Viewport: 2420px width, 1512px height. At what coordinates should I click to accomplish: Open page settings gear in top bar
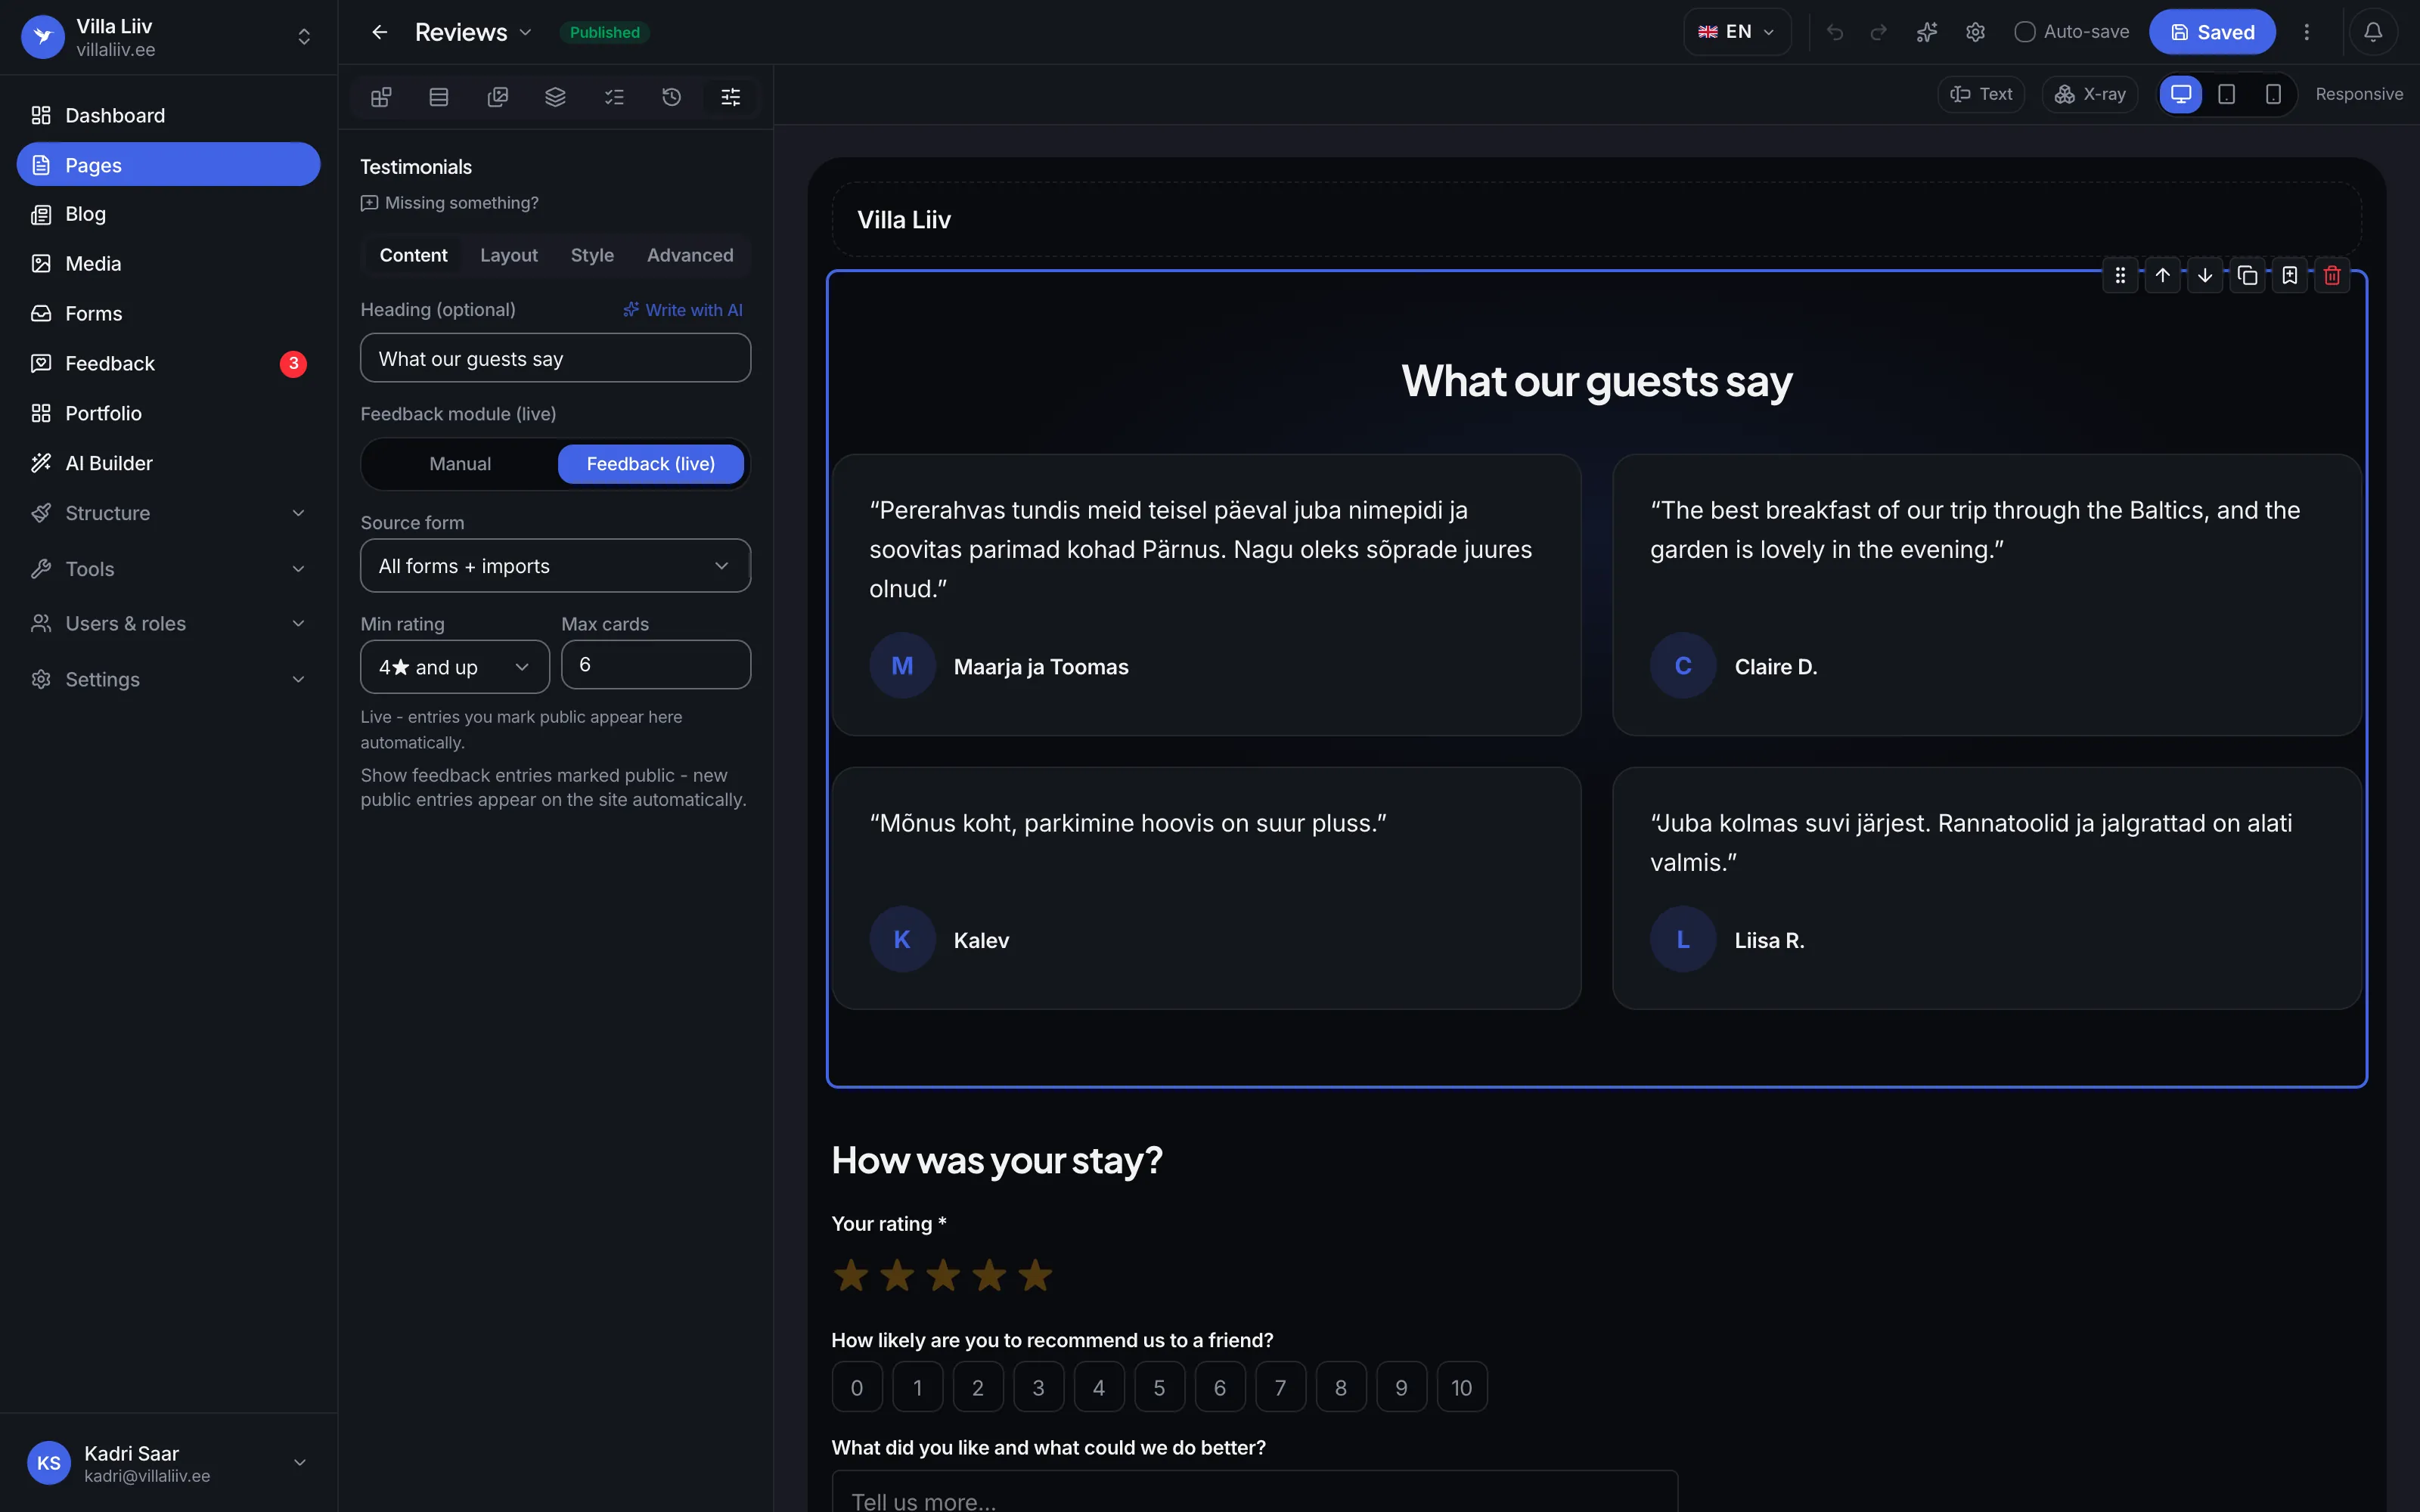1975,32
